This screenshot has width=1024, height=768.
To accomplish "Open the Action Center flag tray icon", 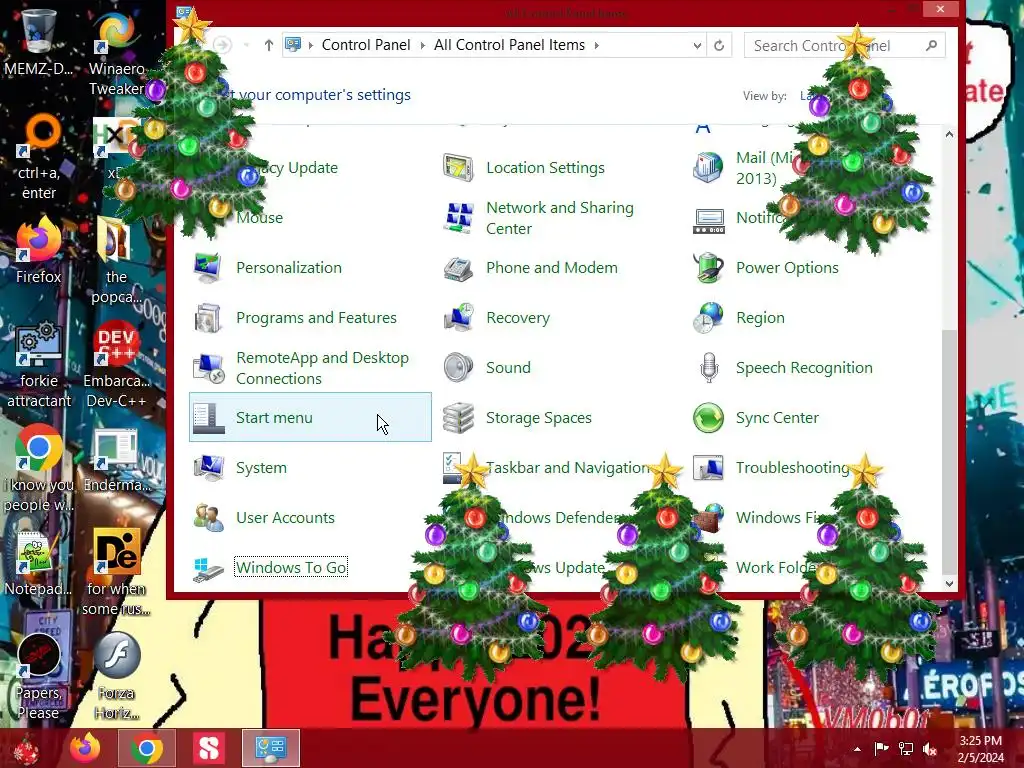I will (x=881, y=748).
